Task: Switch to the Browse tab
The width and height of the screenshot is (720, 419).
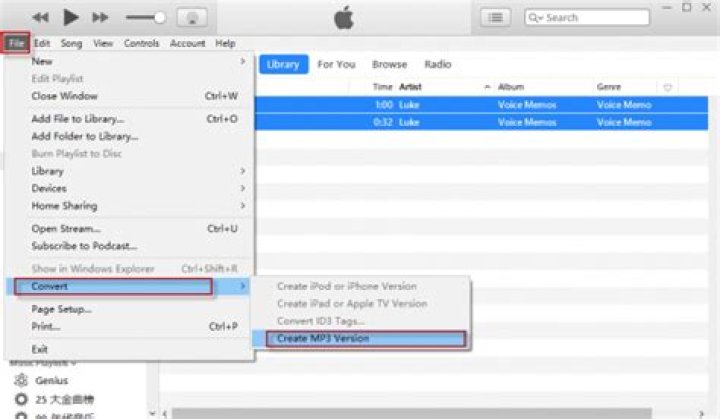Action: click(389, 64)
